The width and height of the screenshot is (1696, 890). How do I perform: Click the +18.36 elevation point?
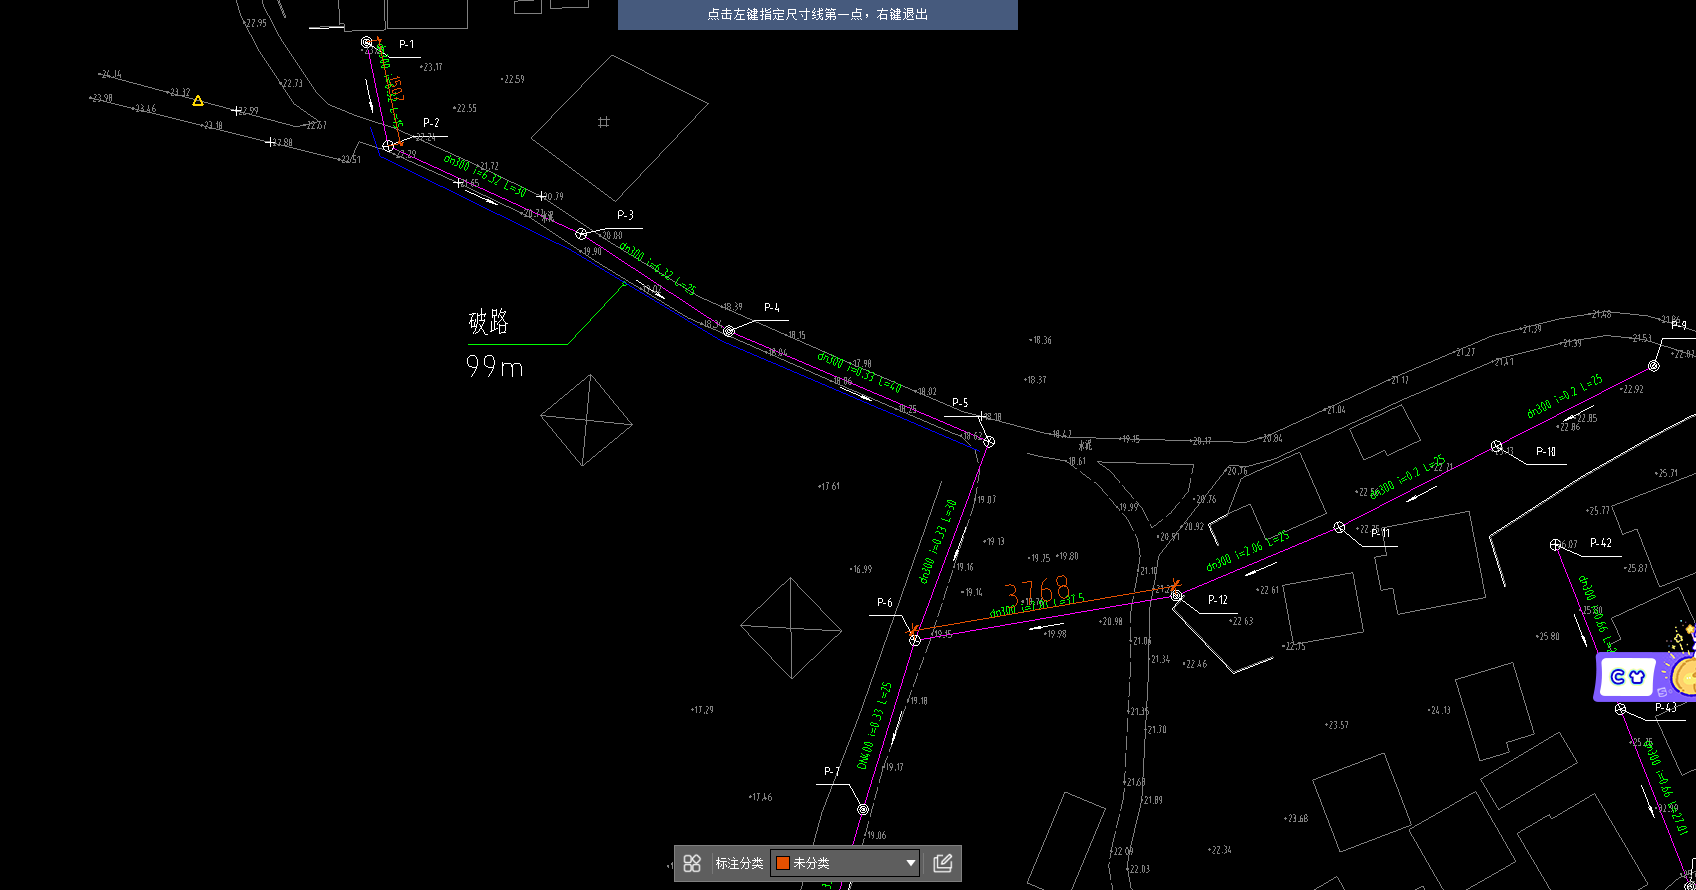(x=1040, y=341)
